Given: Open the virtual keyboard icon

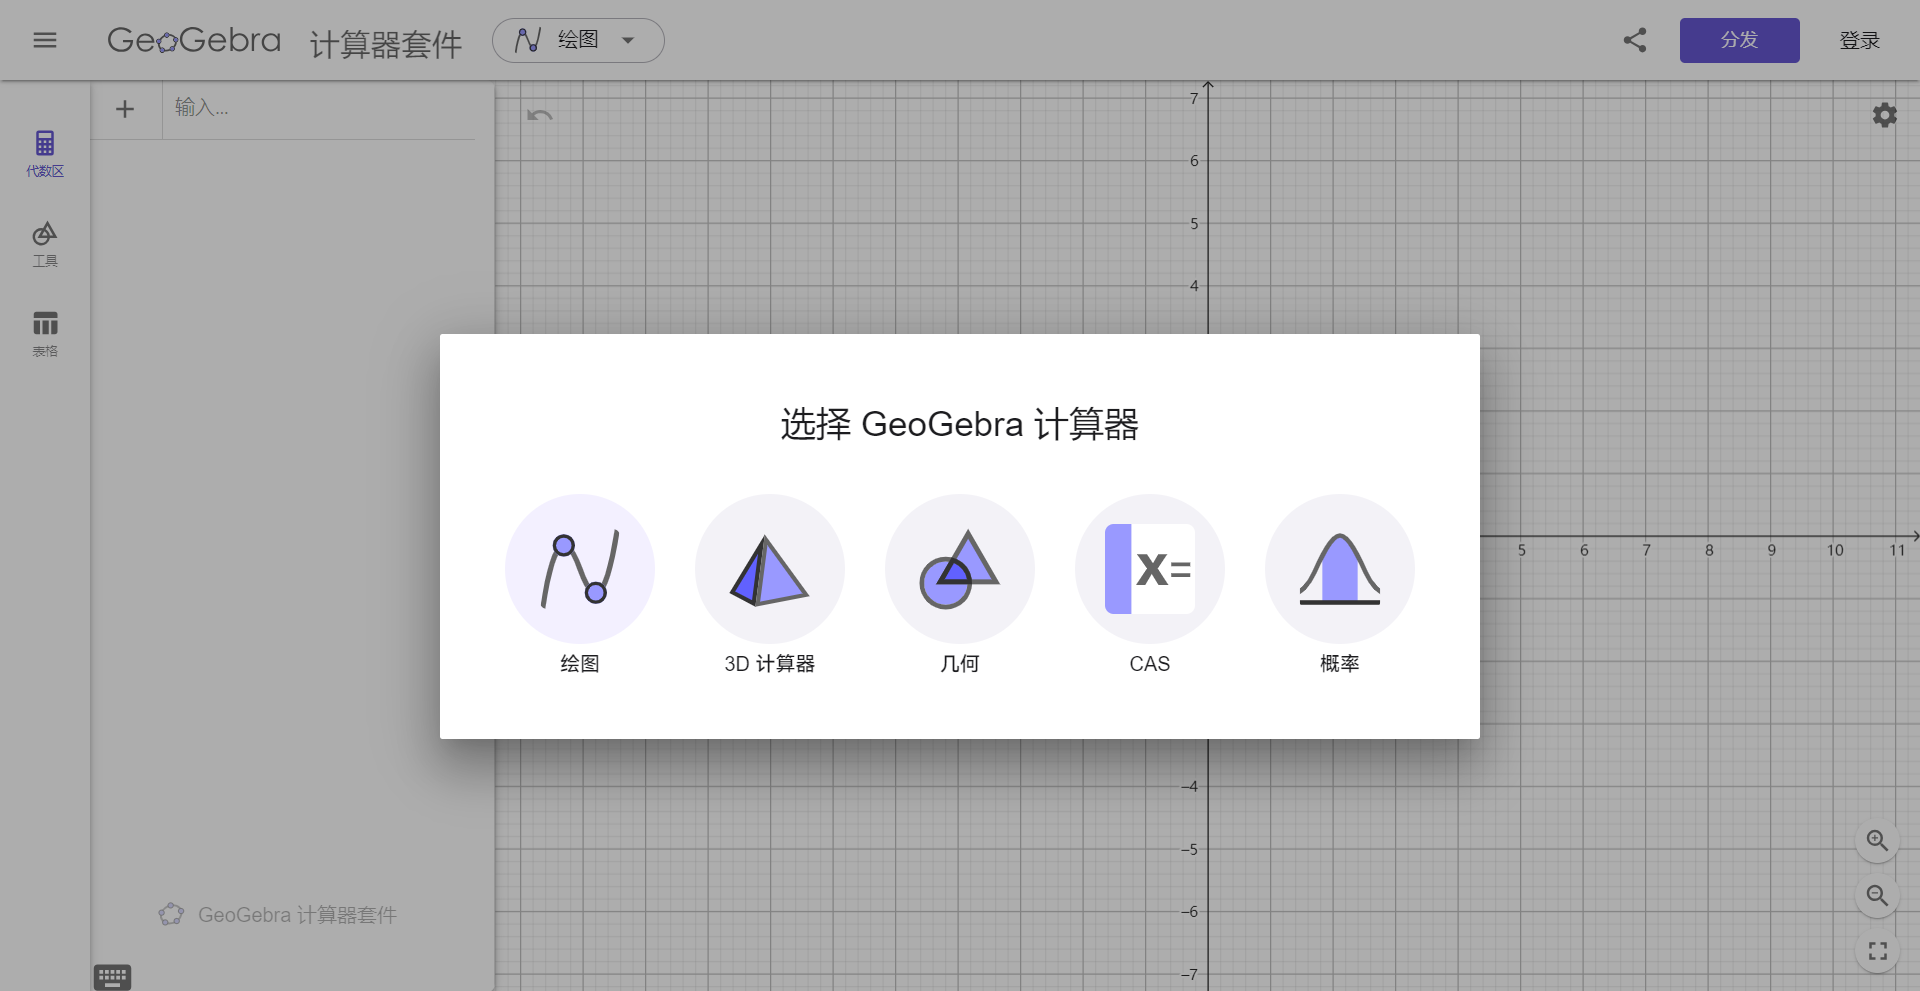Looking at the screenshot, I should point(112,977).
